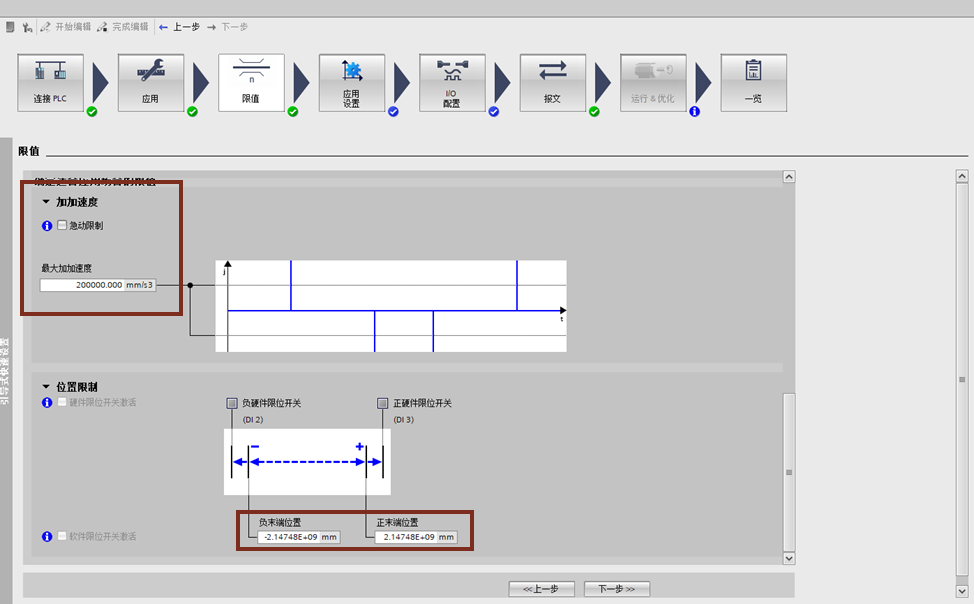974x604 pixels.
Task: Click 上一步 in the top toolbar
Action: 180,27
